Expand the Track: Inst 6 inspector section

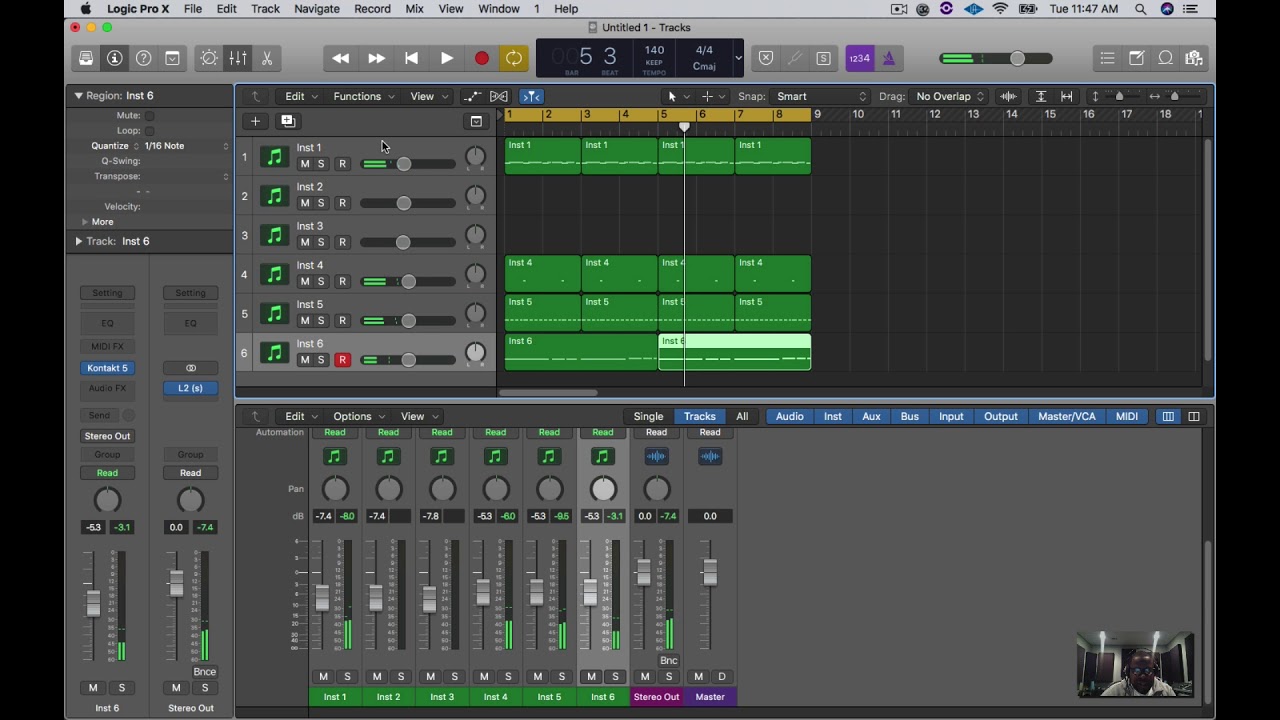pos(79,241)
